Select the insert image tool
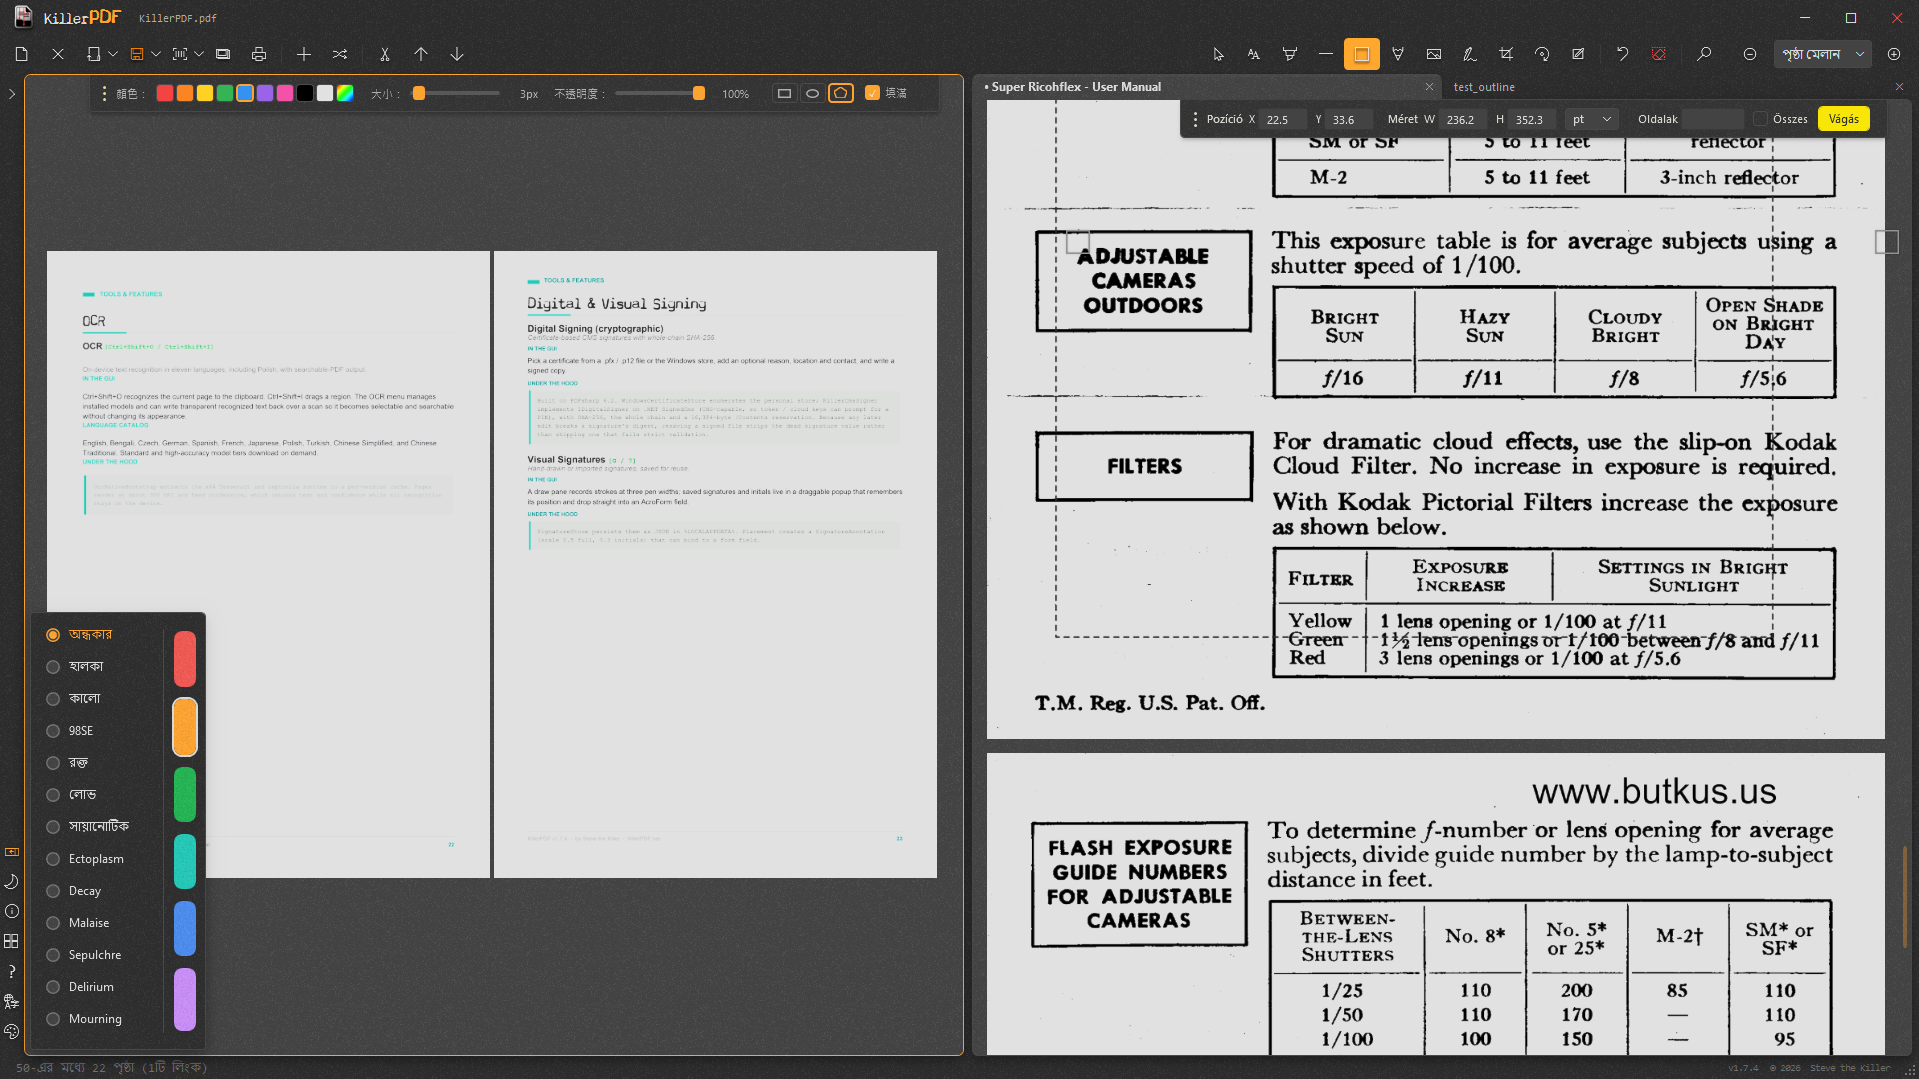The height and width of the screenshot is (1079, 1919). pyautogui.click(x=1434, y=54)
